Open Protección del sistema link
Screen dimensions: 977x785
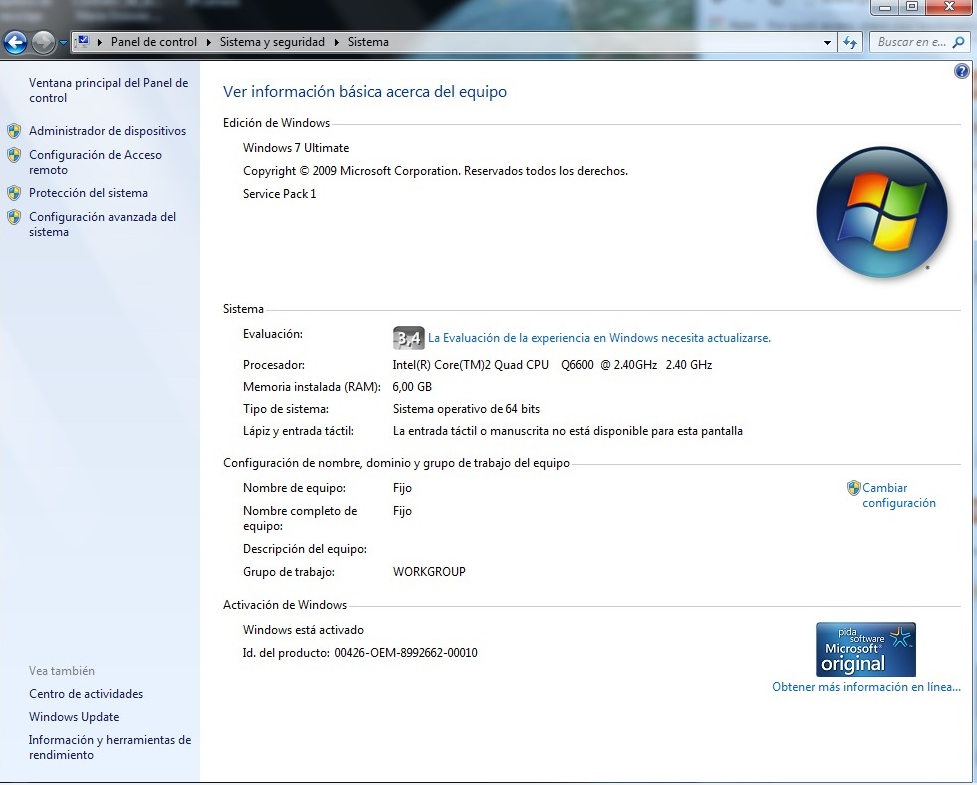[x=88, y=193]
